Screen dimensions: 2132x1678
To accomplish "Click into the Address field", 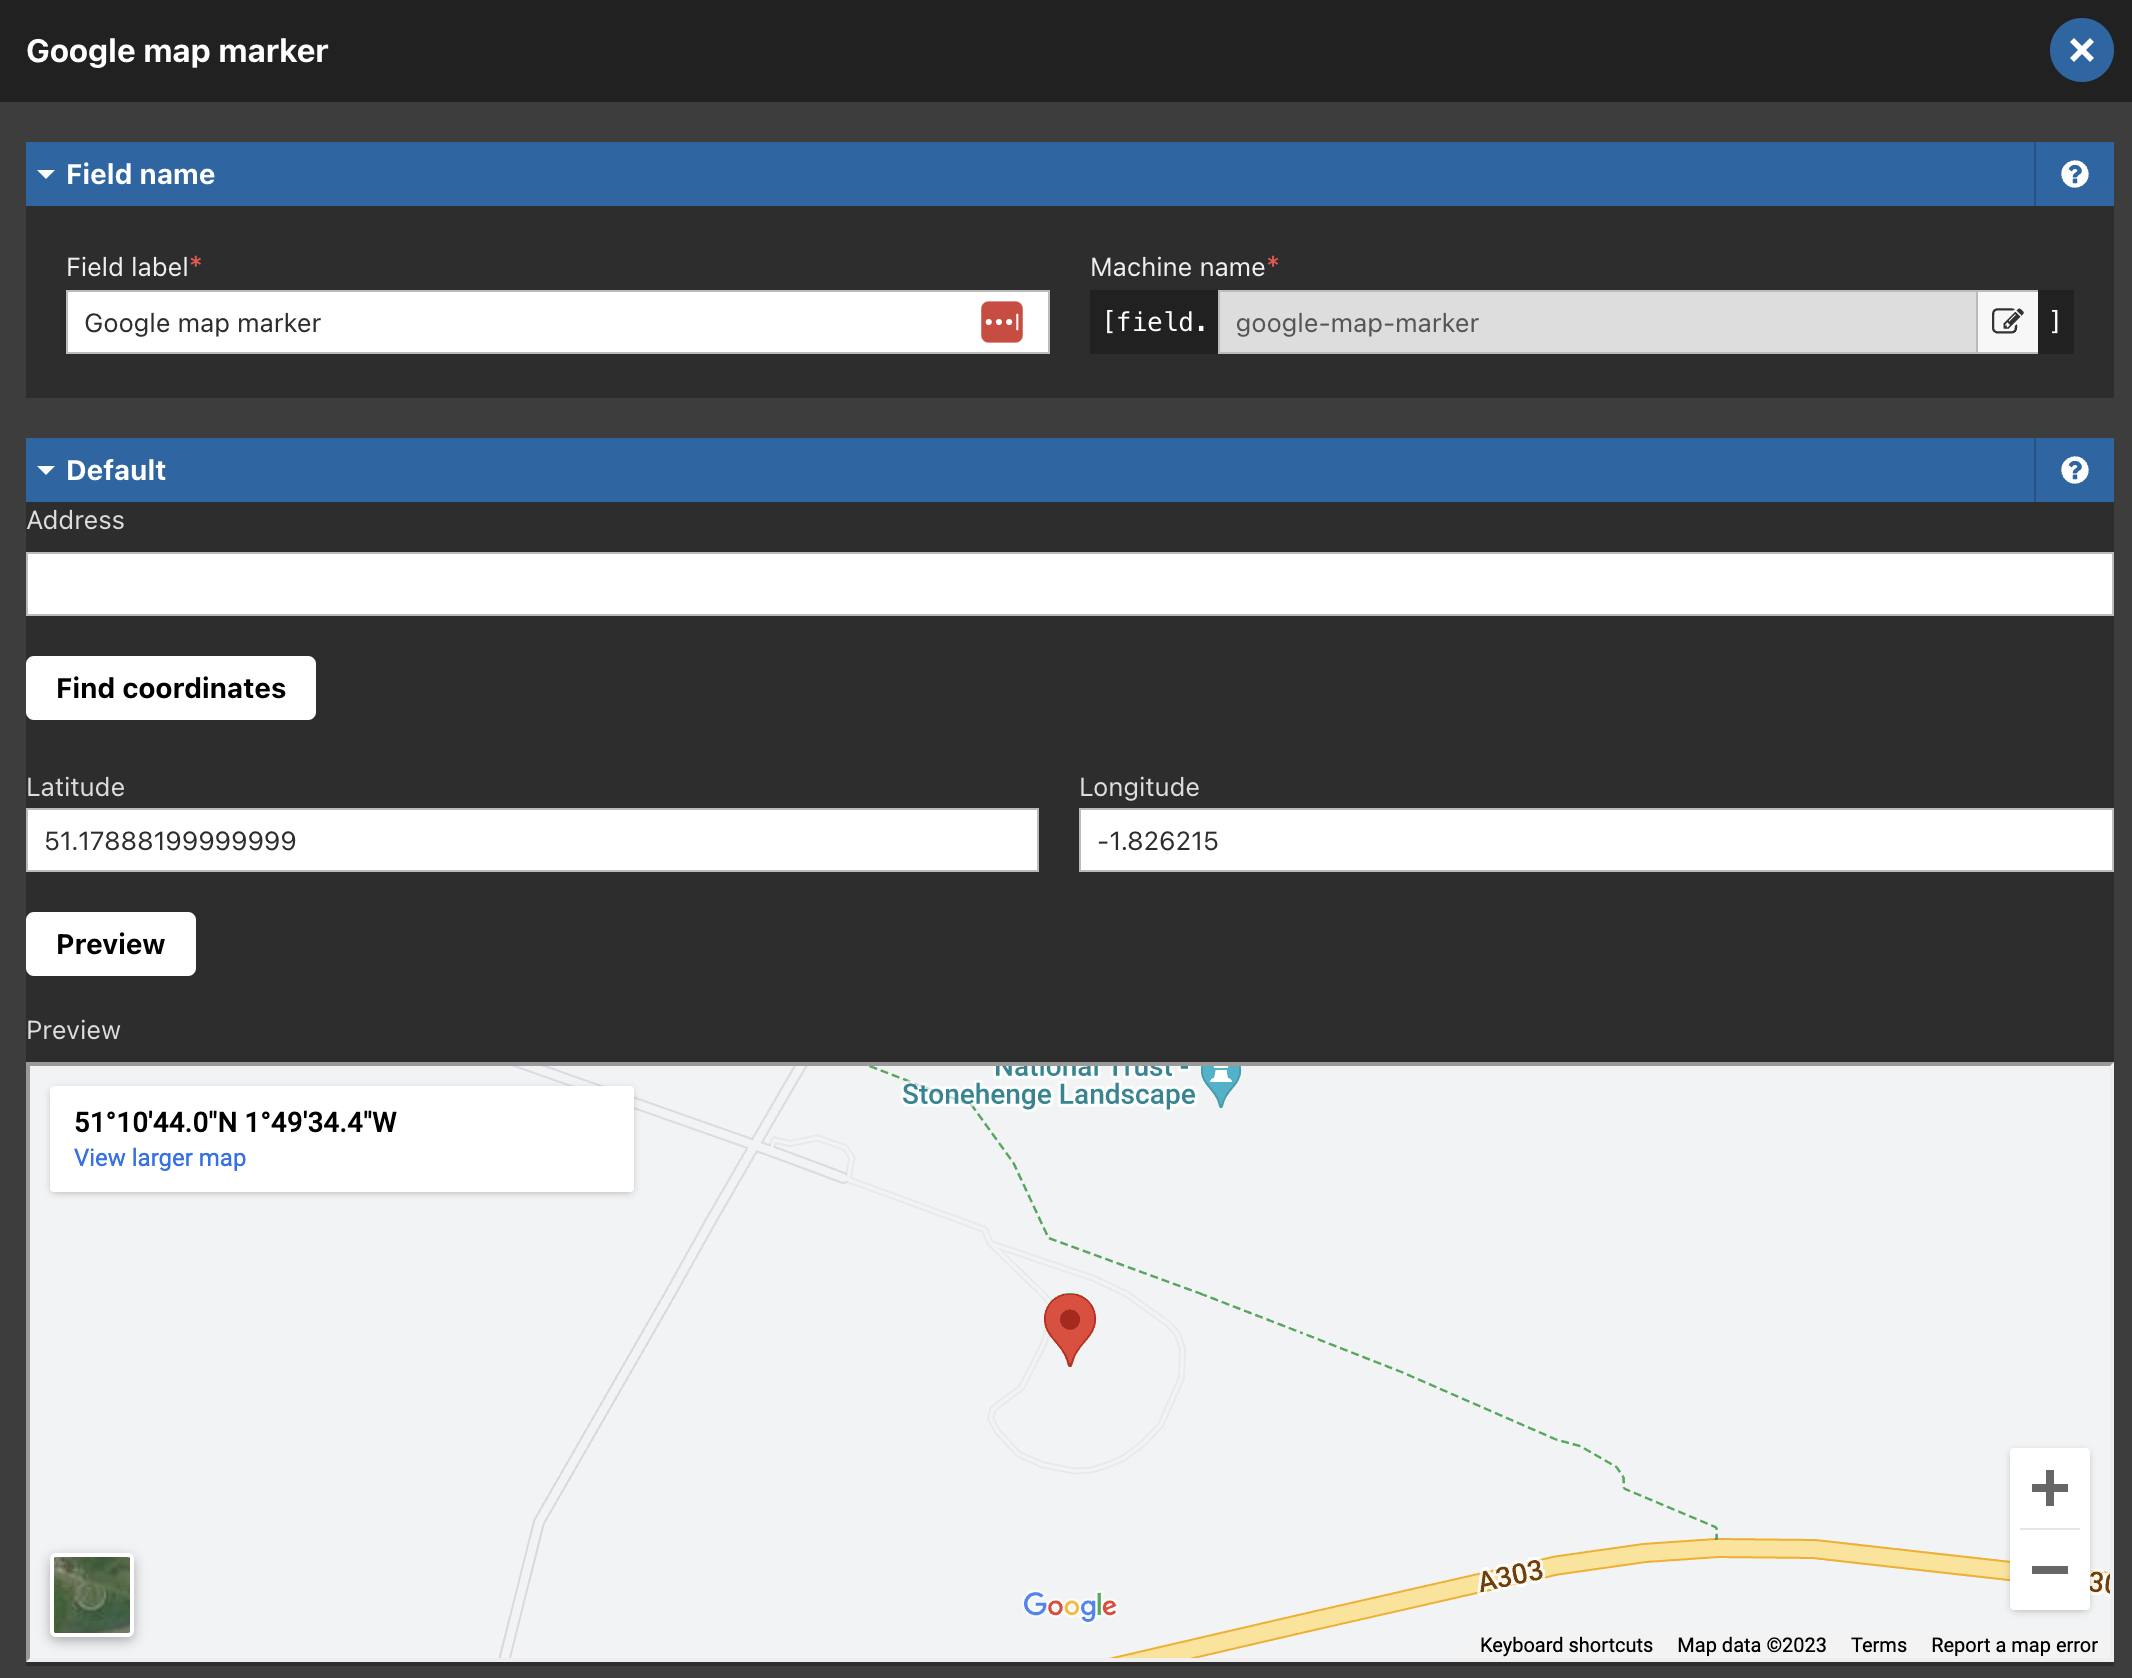I will click(1069, 584).
